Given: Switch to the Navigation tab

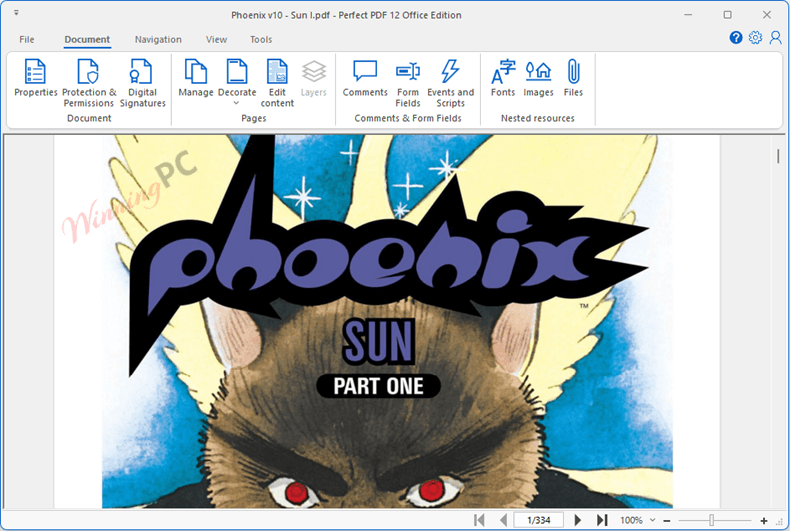Looking at the screenshot, I should 158,39.
